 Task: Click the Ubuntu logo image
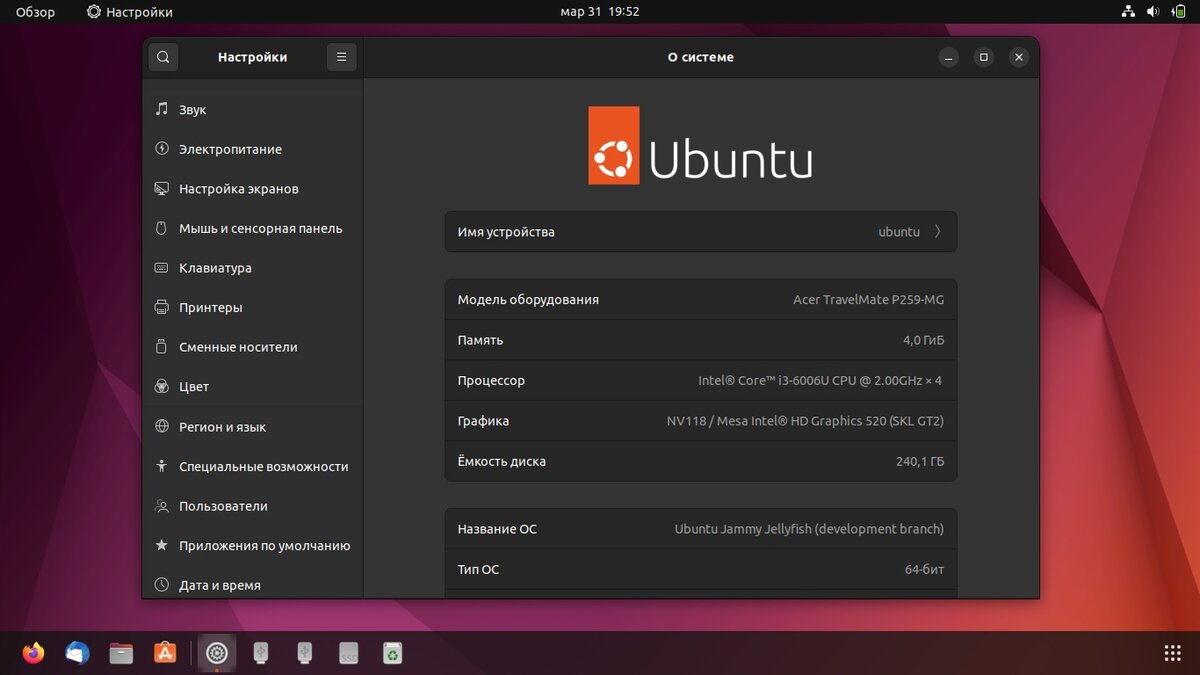pyautogui.click(x=700, y=145)
